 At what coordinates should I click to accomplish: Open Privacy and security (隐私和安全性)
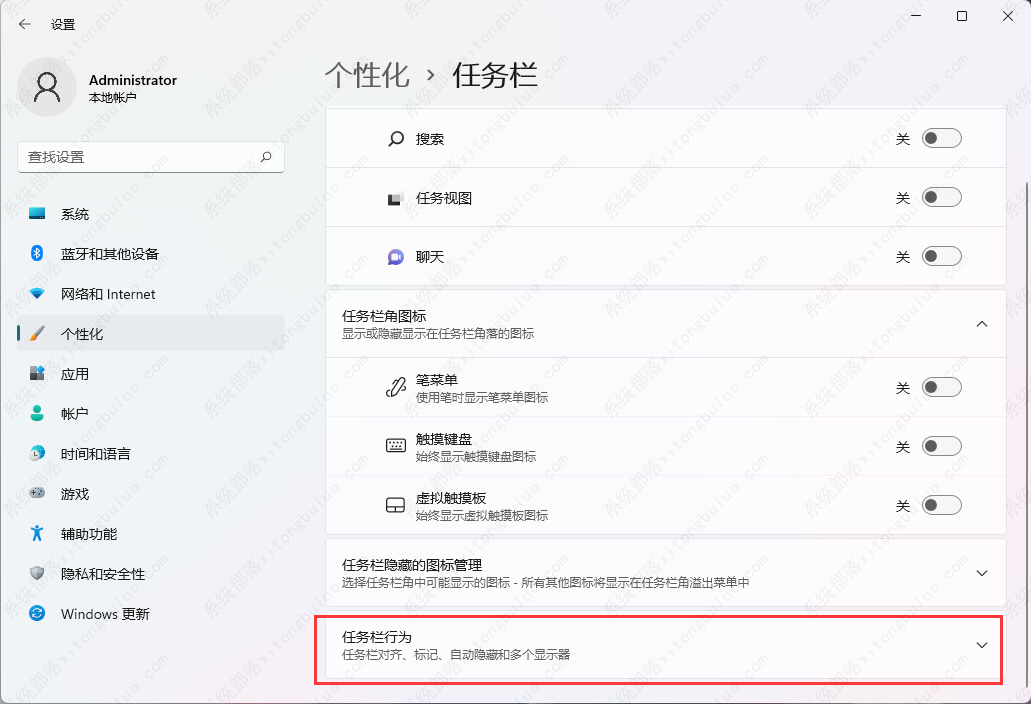click(x=102, y=574)
